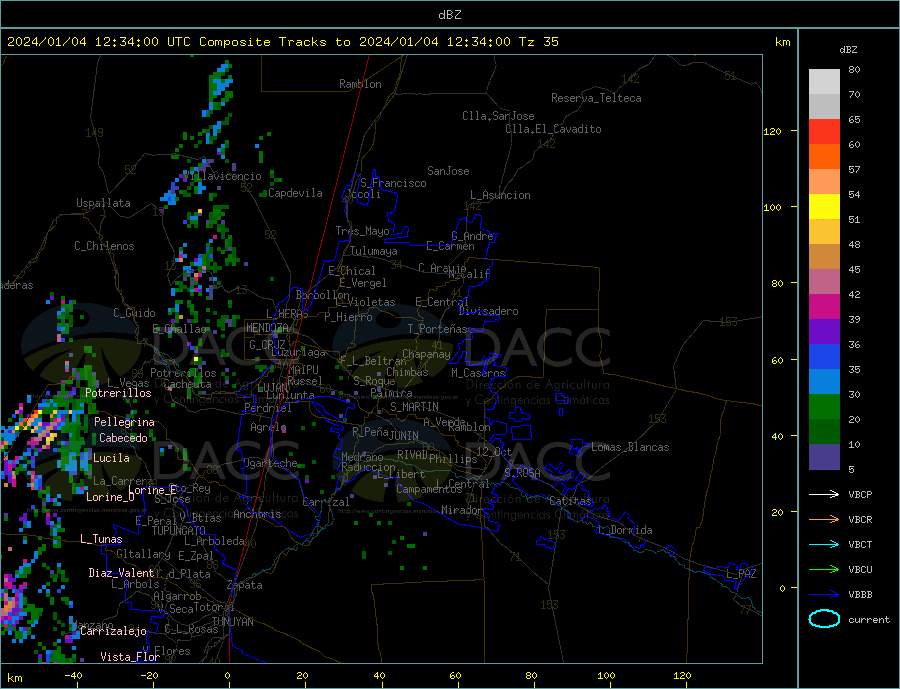Screen dimensions: 900x689
Task: Click the L_Tunas label
Action: point(101,539)
